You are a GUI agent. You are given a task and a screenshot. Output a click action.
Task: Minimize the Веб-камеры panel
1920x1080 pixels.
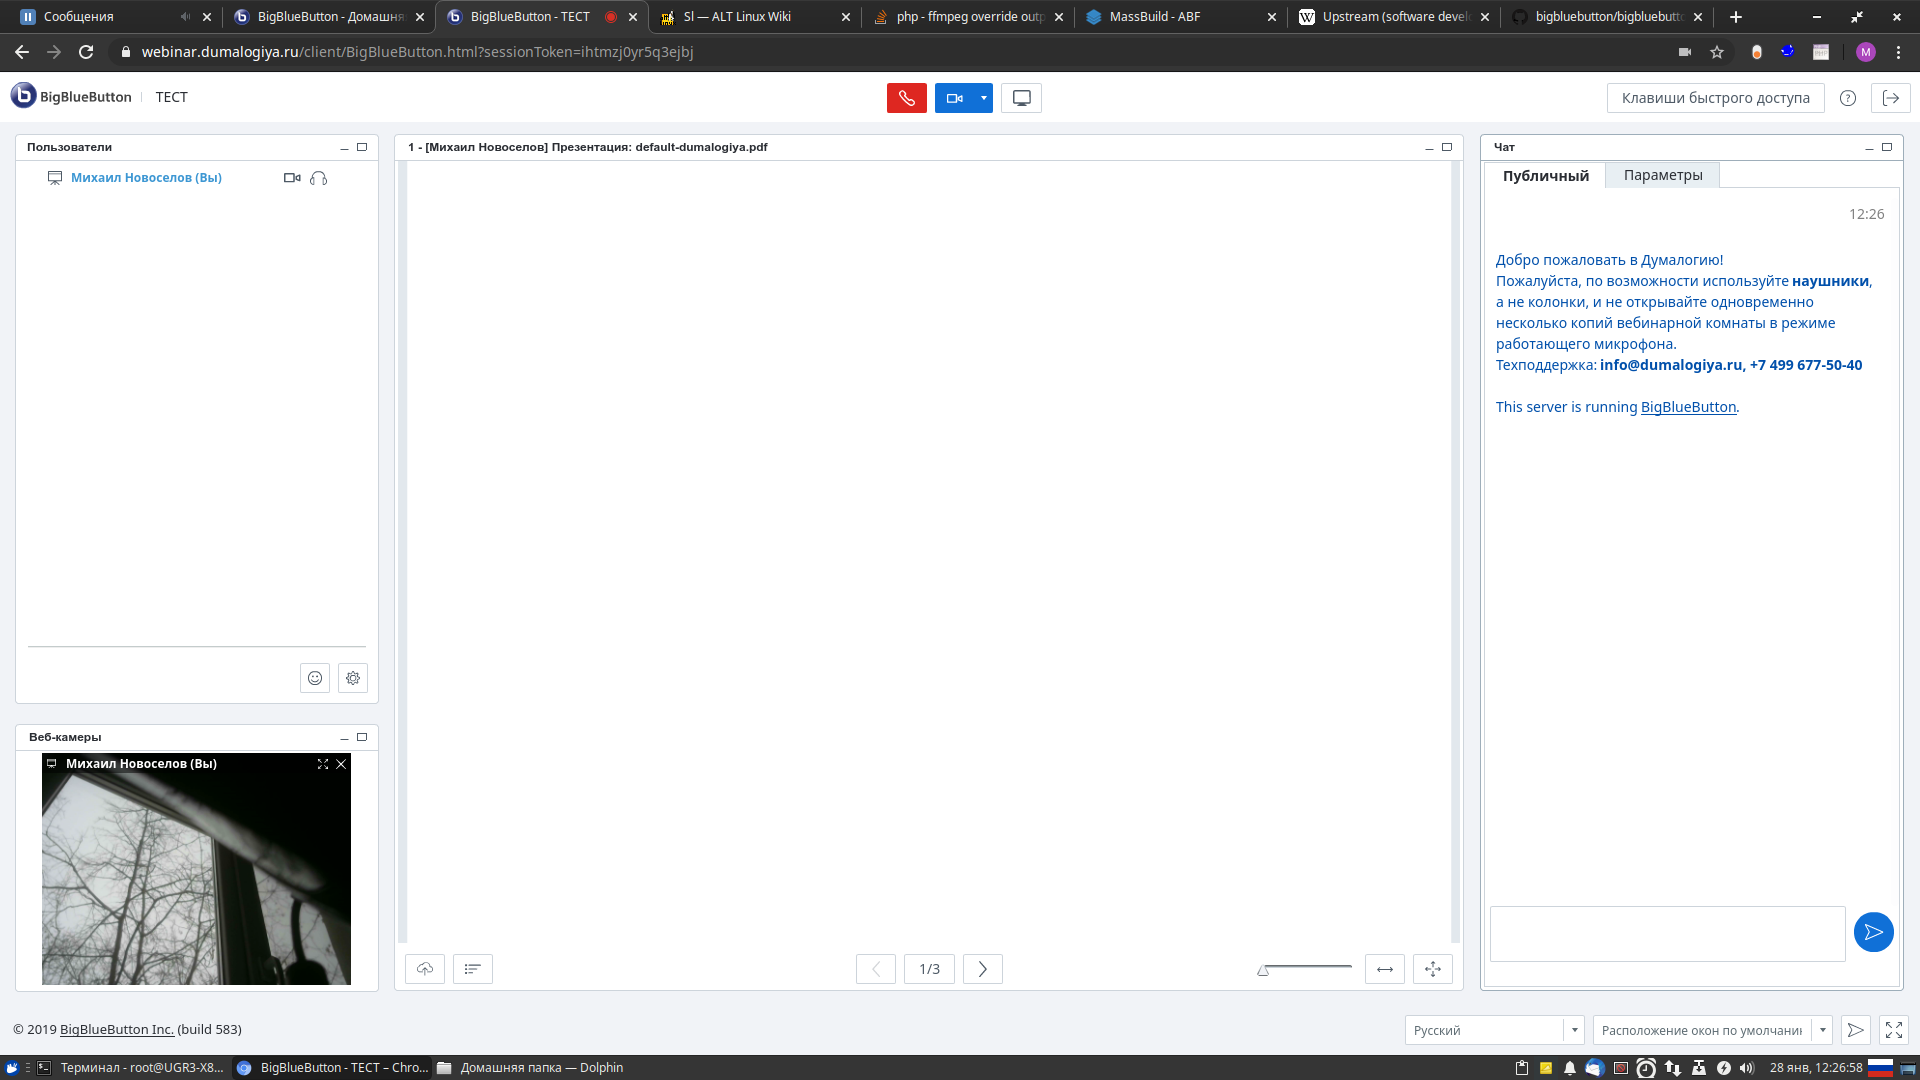tap(343, 737)
